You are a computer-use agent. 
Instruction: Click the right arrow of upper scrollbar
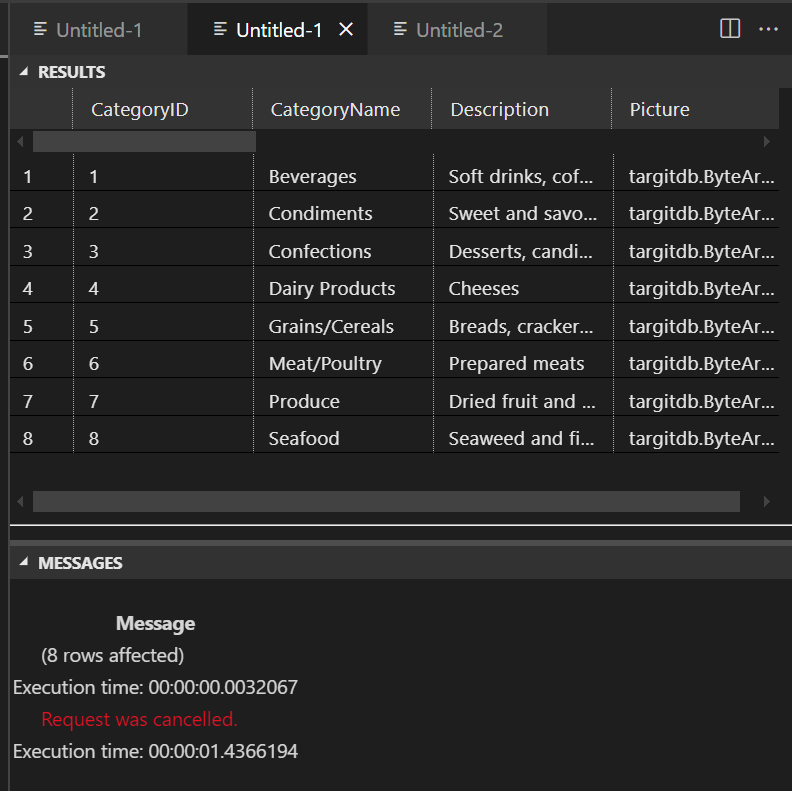point(767,141)
